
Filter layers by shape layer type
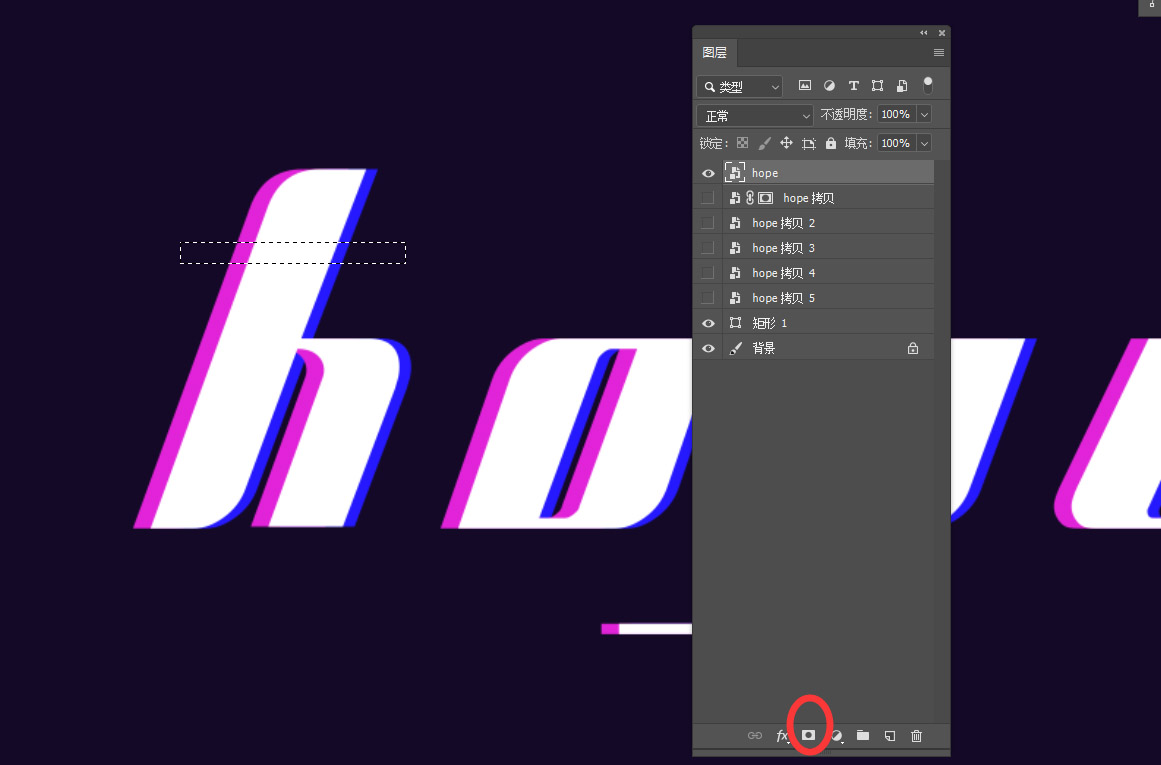click(877, 86)
